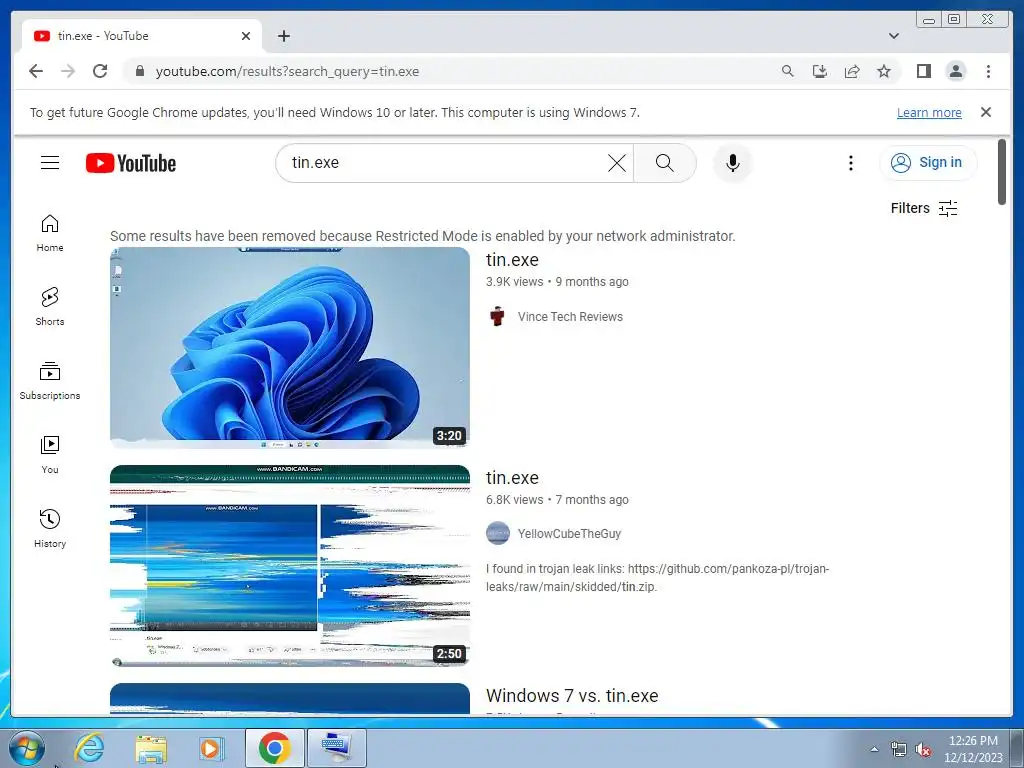Install app icon in address bar
Image resolution: width=1024 pixels, height=768 pixels.
pos(820,71)
